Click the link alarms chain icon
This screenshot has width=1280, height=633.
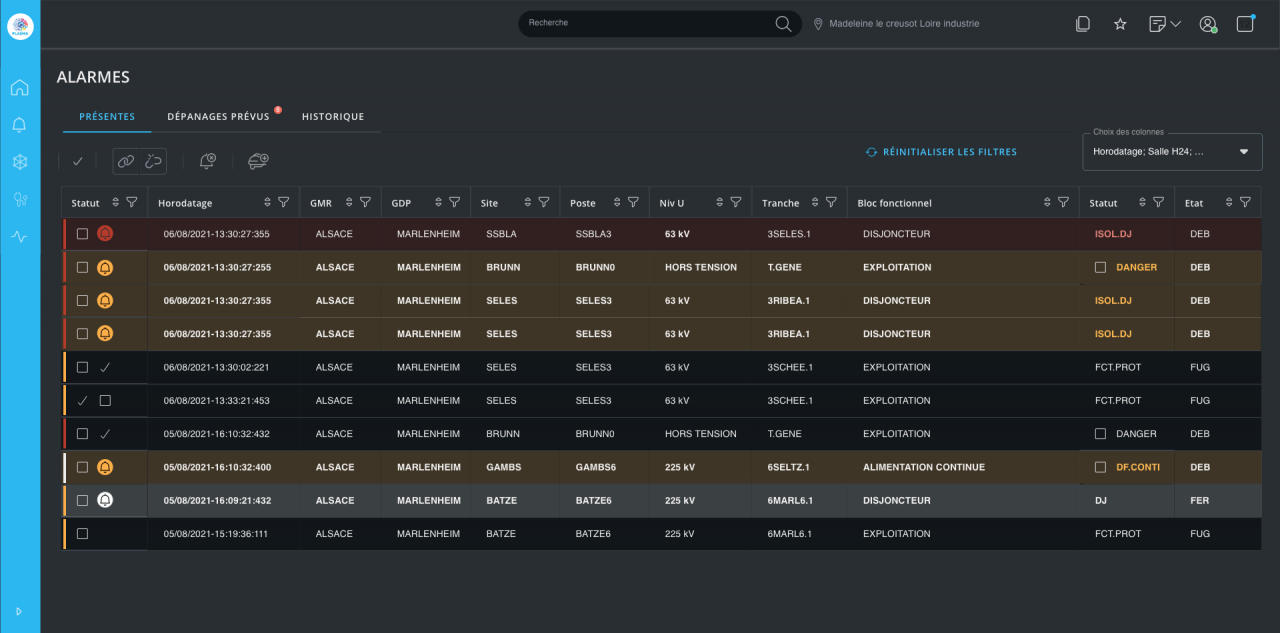[125, 161]
